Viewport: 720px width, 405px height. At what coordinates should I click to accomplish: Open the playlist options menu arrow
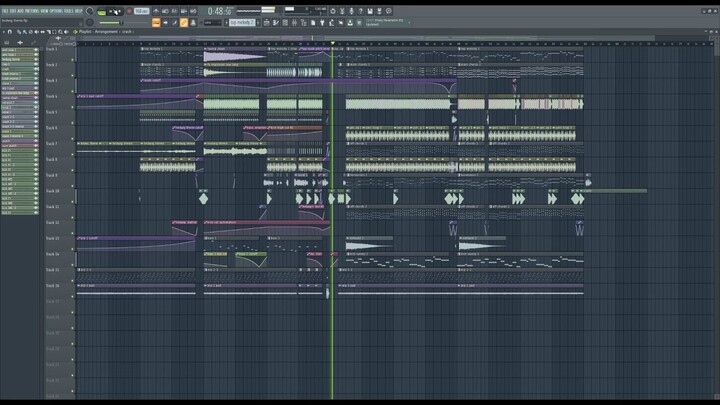(4, 32)
